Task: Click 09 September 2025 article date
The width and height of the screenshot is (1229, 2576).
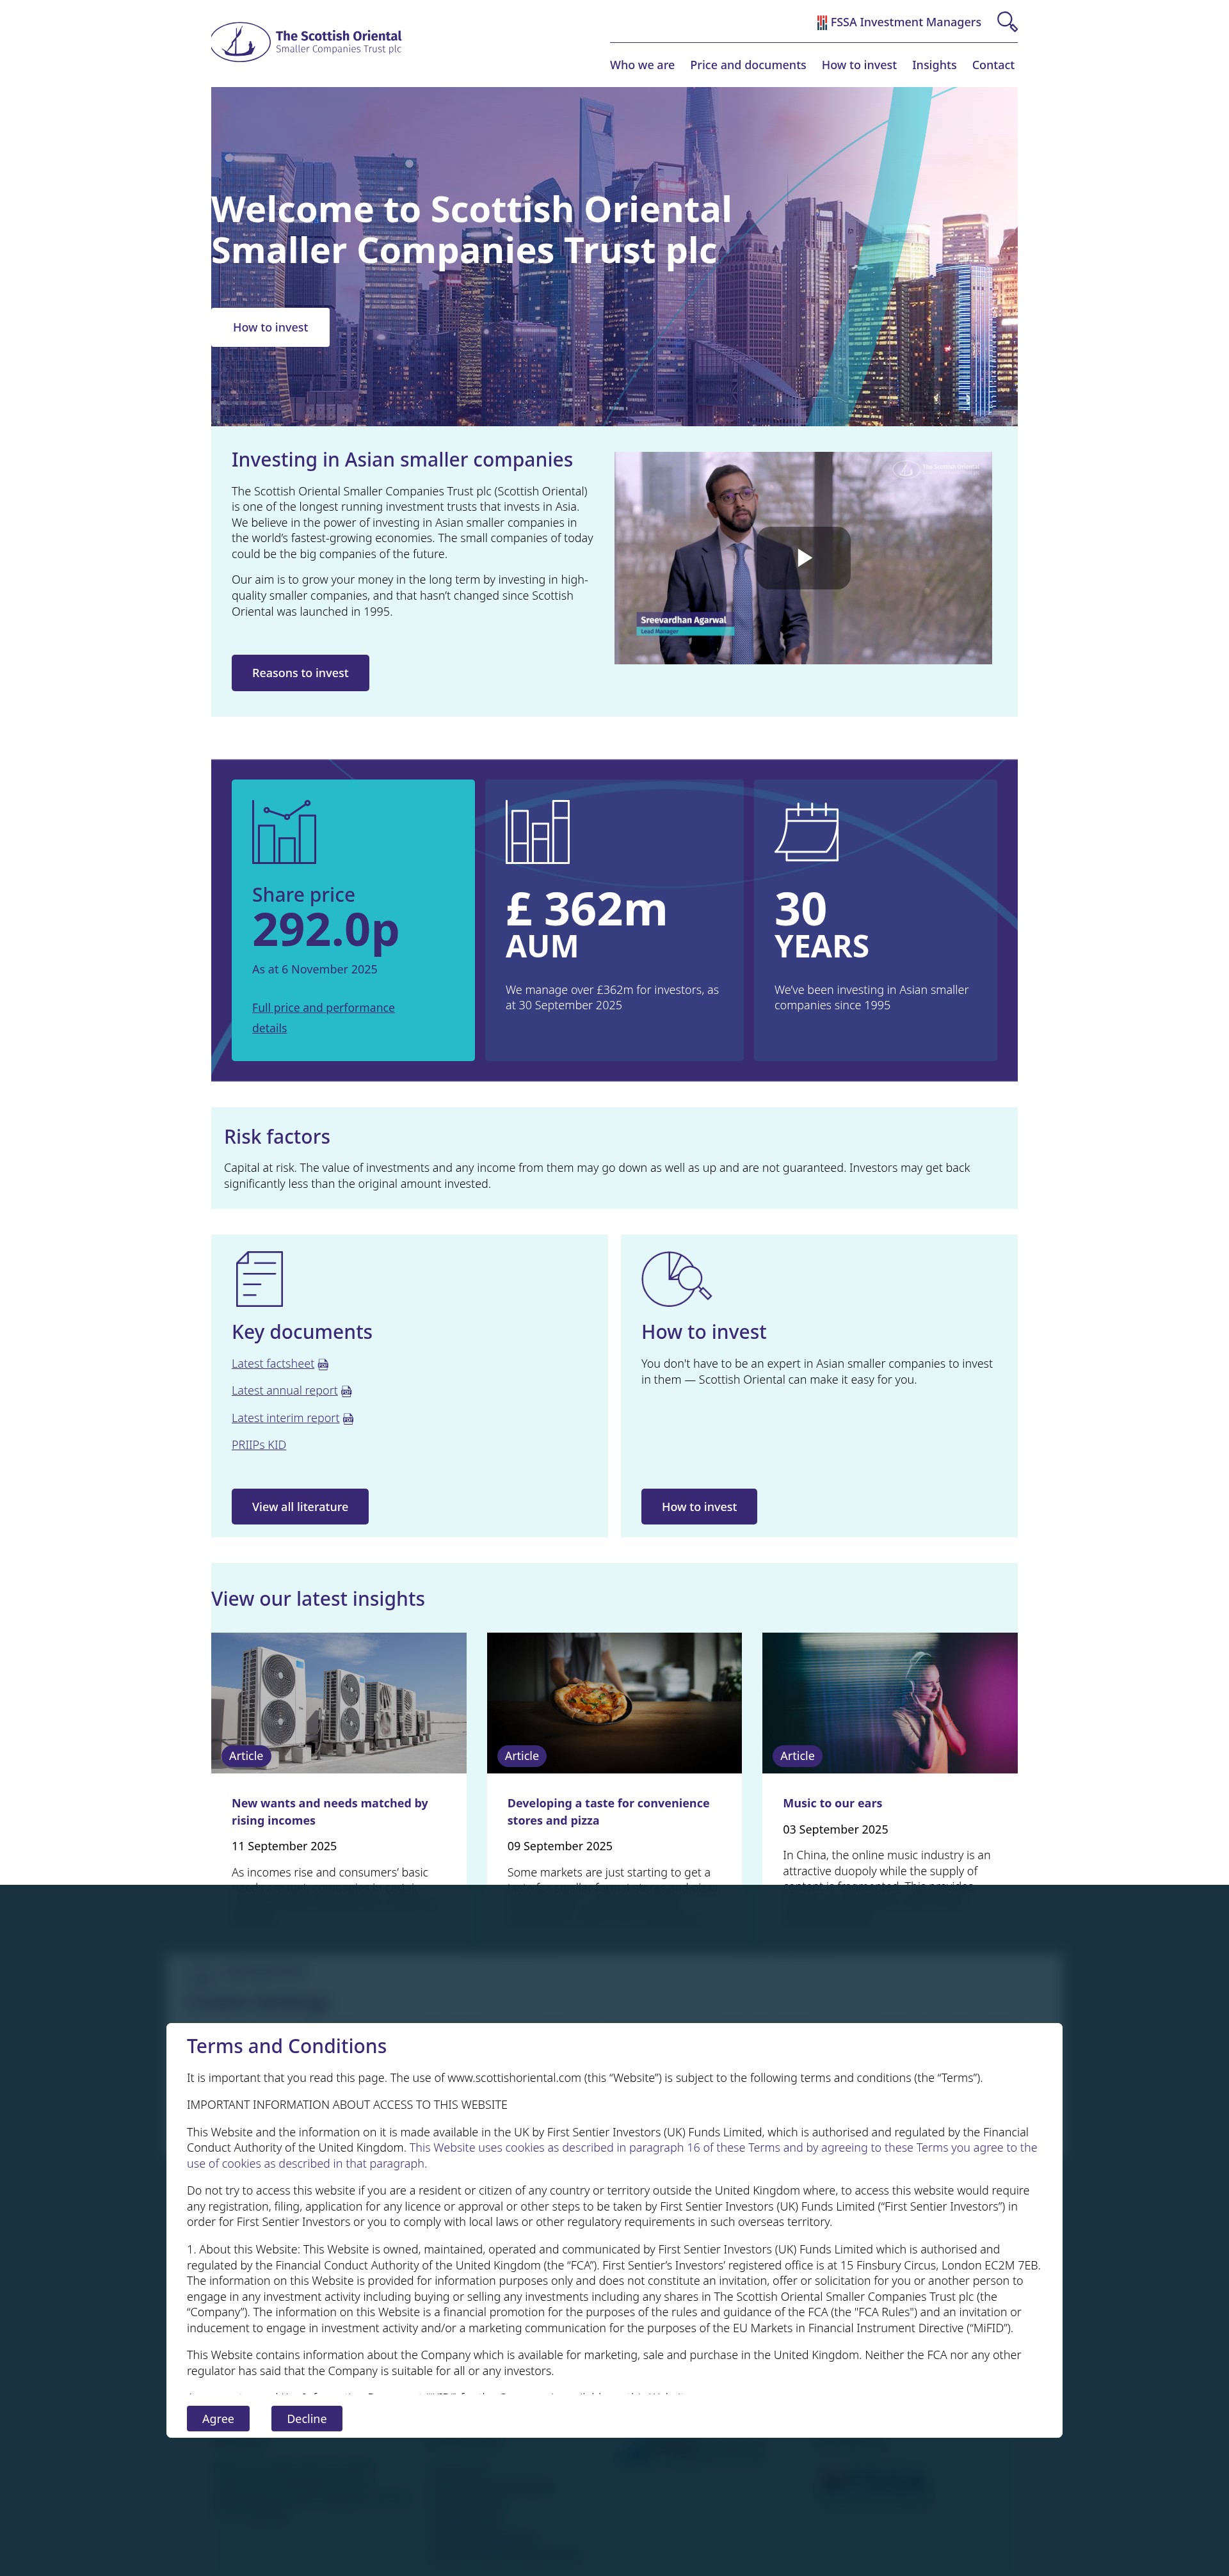Action: tap(560, 1846)
